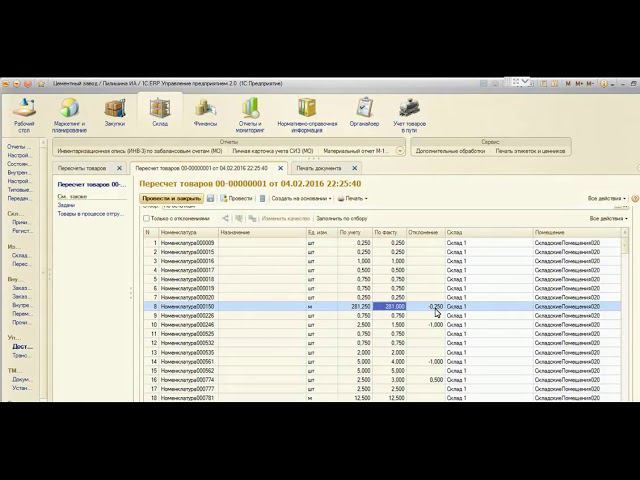Click Транс... item in left sidebar
640x480 pixels.
(x=21, y=356)
